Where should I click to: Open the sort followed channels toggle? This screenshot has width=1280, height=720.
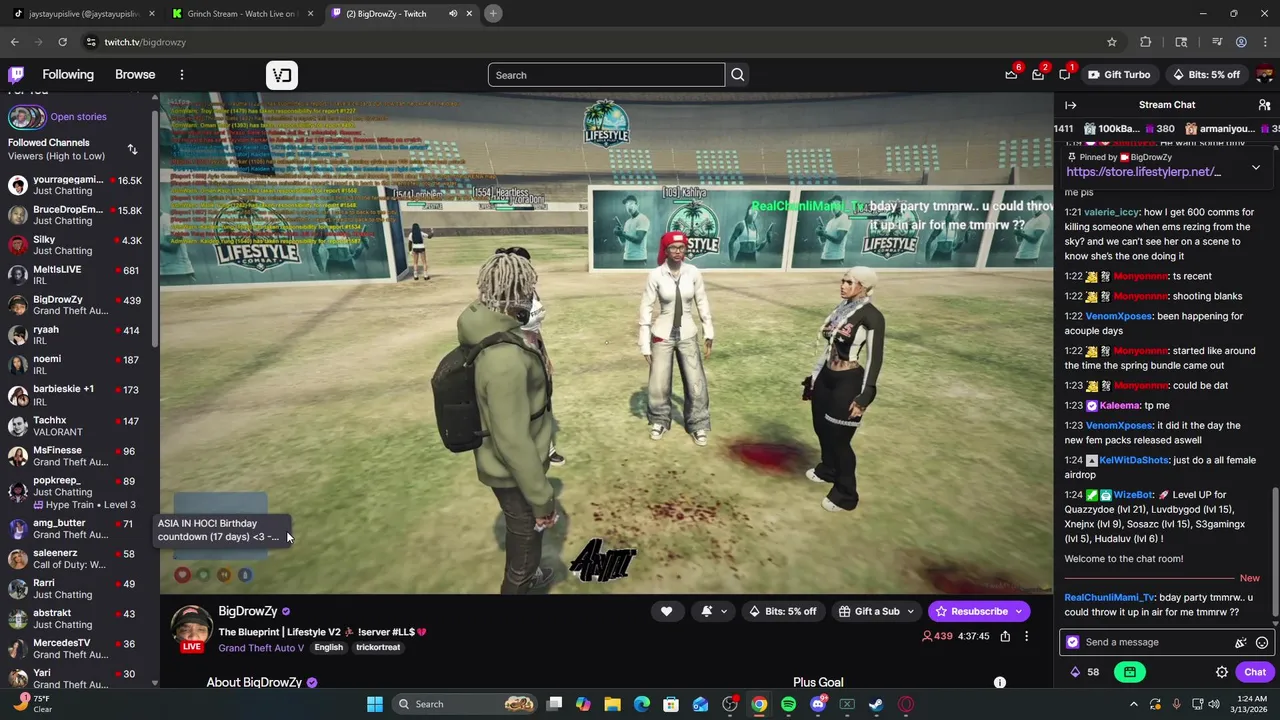(132, 149)
